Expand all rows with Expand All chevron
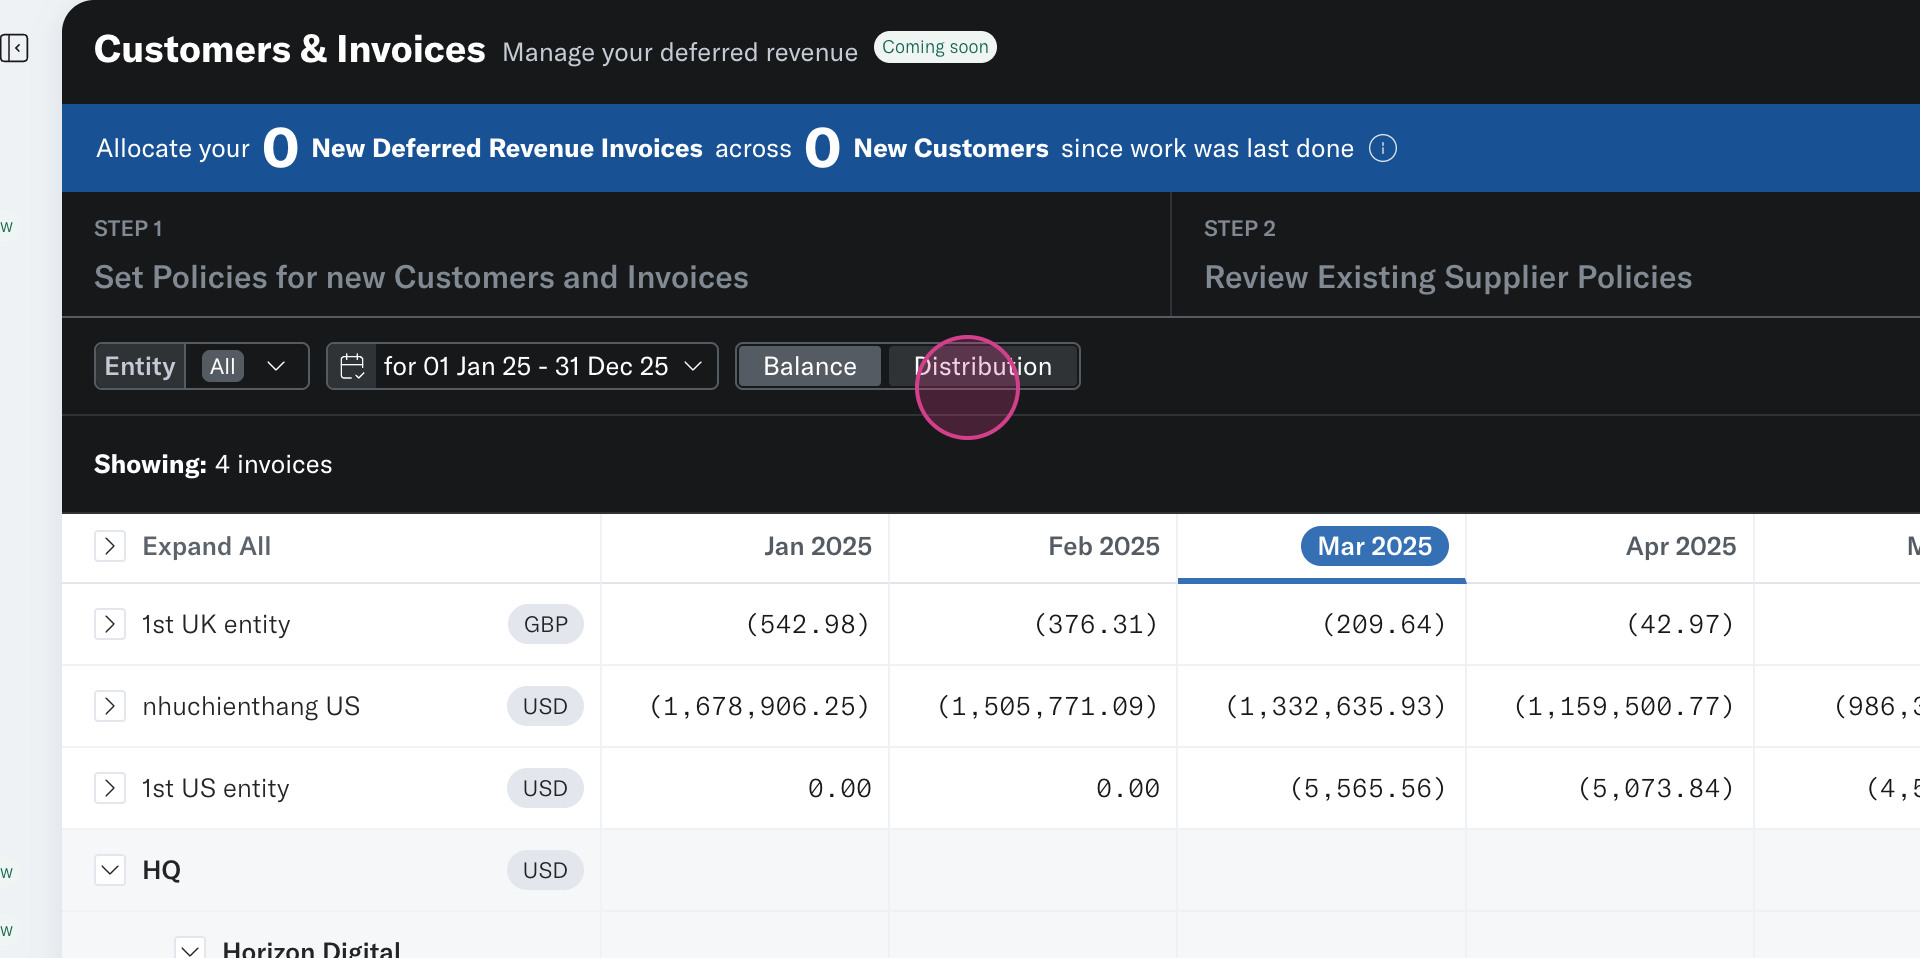Screen dimensions: 1920x958 pyautogui.click(x=110, y=546)
